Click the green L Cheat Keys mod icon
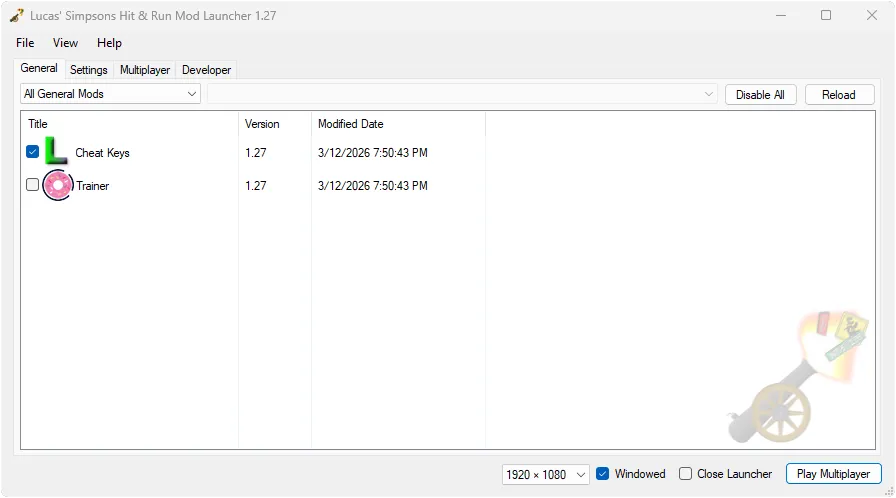 57,151
